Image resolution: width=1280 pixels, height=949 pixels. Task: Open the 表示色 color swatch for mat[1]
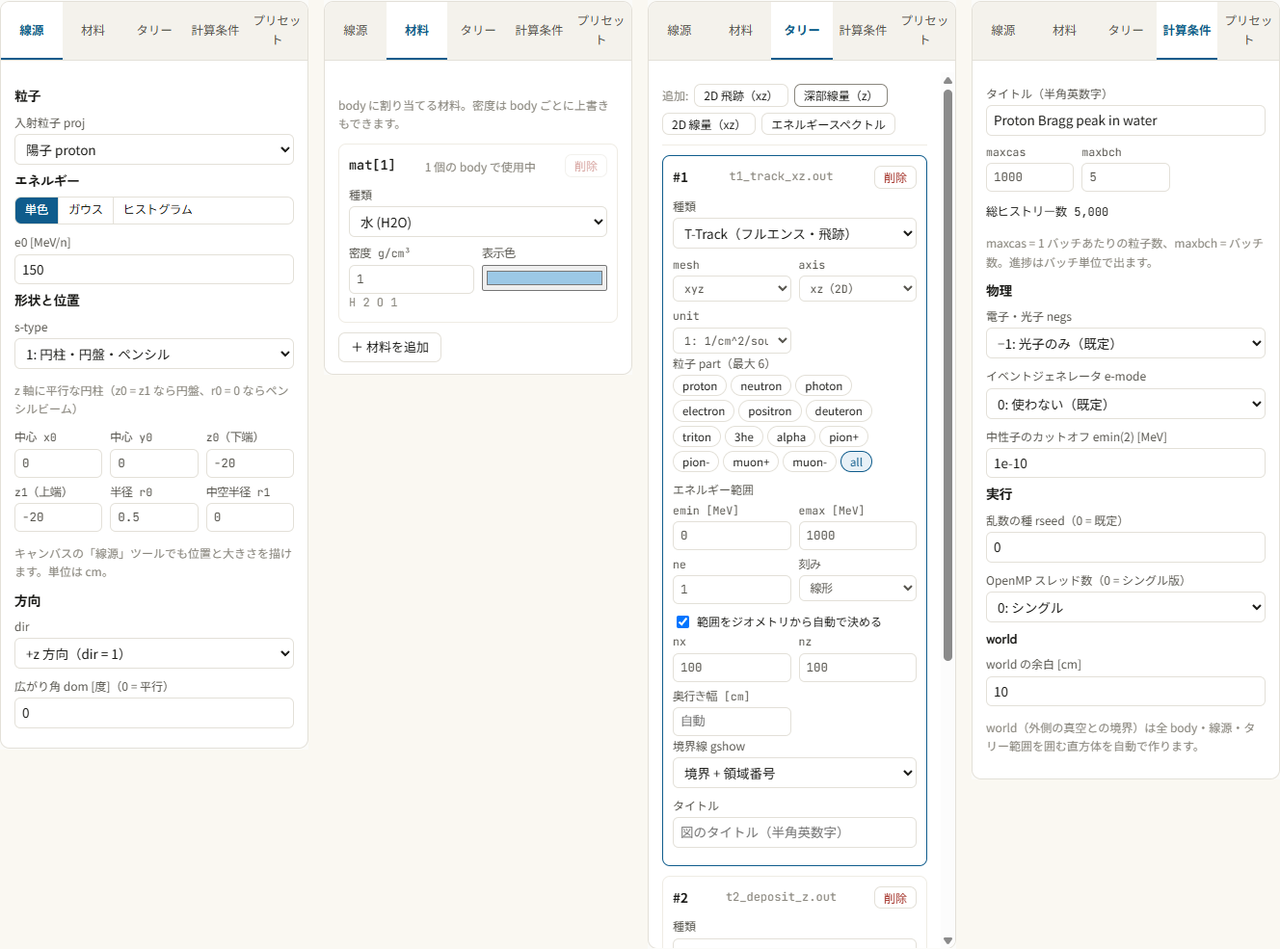coord(544,278)
